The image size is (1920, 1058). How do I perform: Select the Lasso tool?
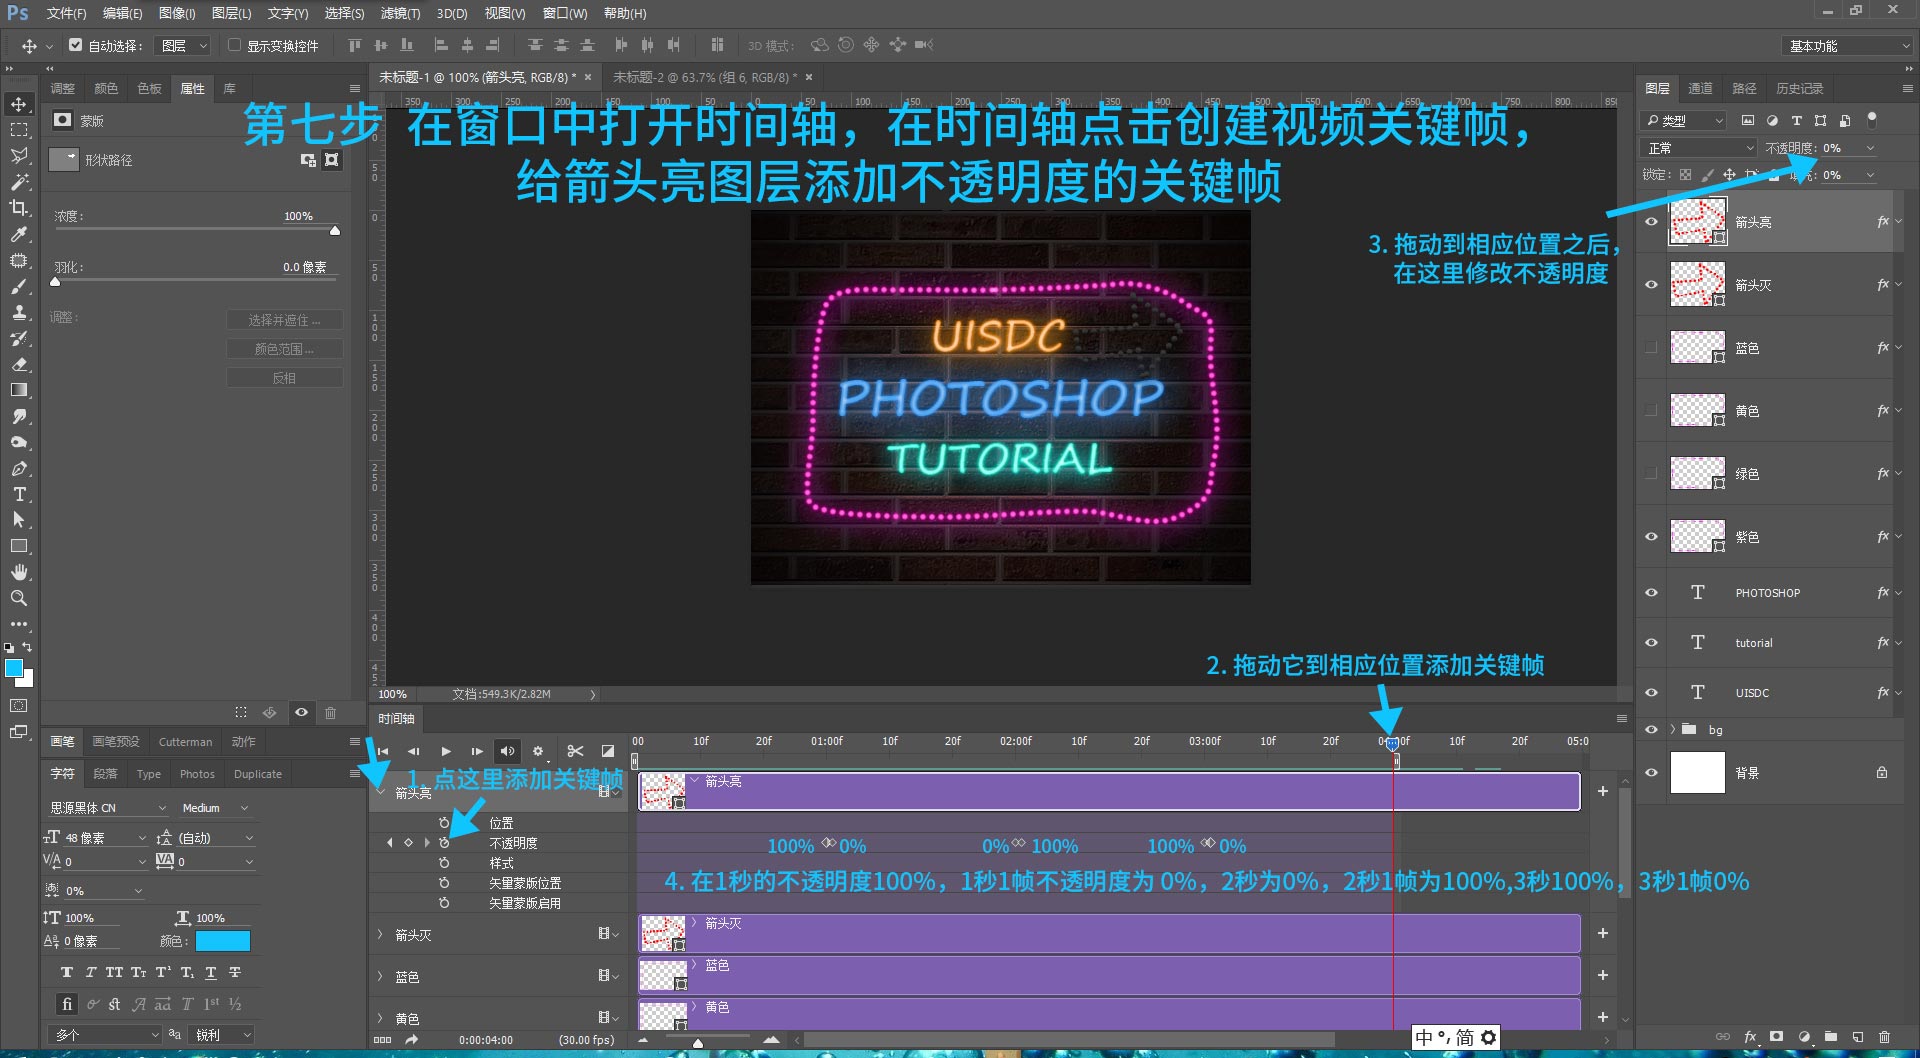coord(19,156)
